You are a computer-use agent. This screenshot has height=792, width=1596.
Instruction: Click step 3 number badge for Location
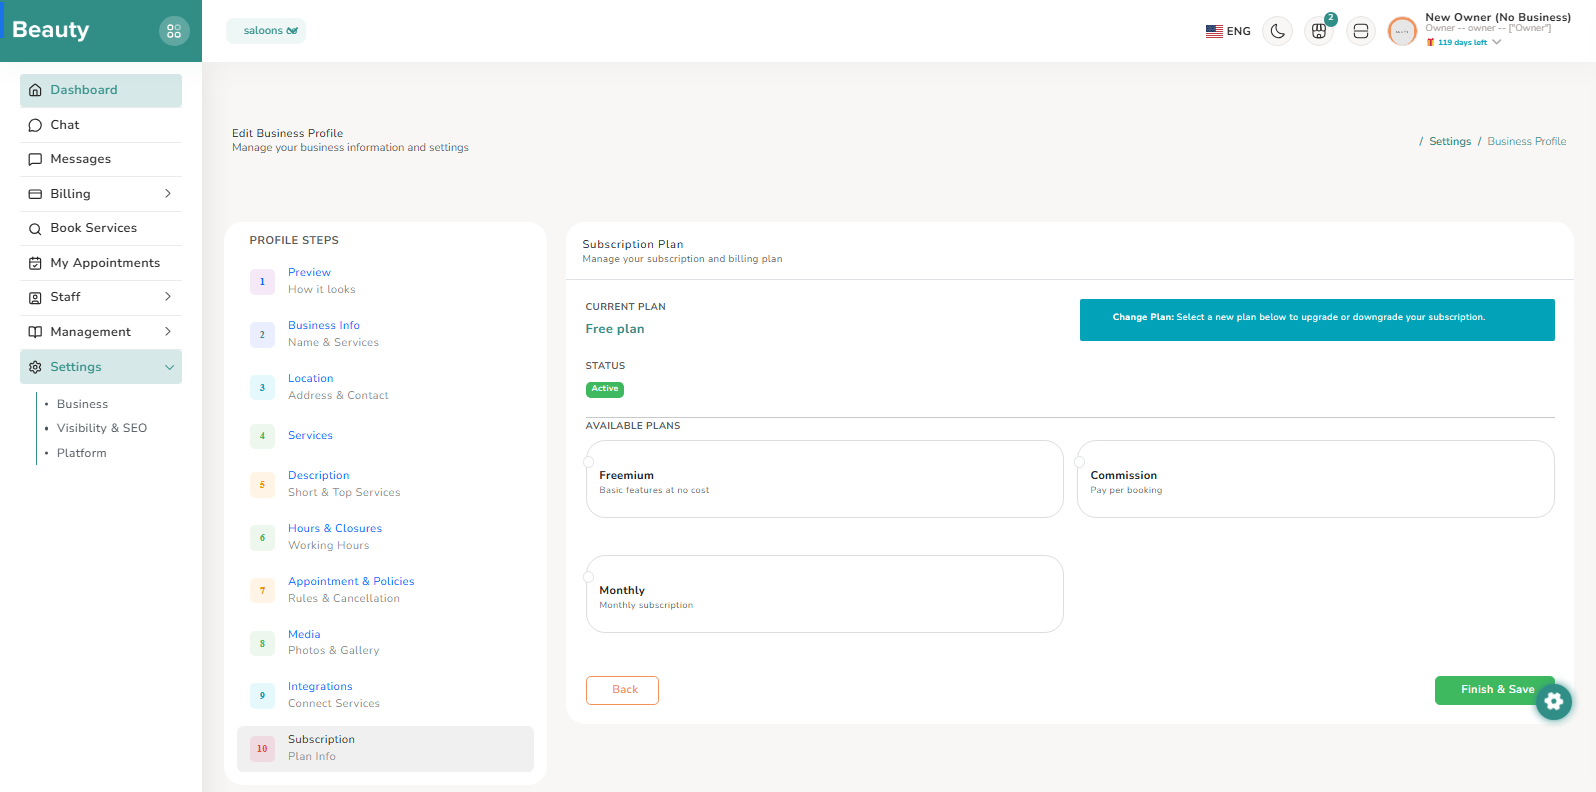pyautogui.click(x=262, y=388)
